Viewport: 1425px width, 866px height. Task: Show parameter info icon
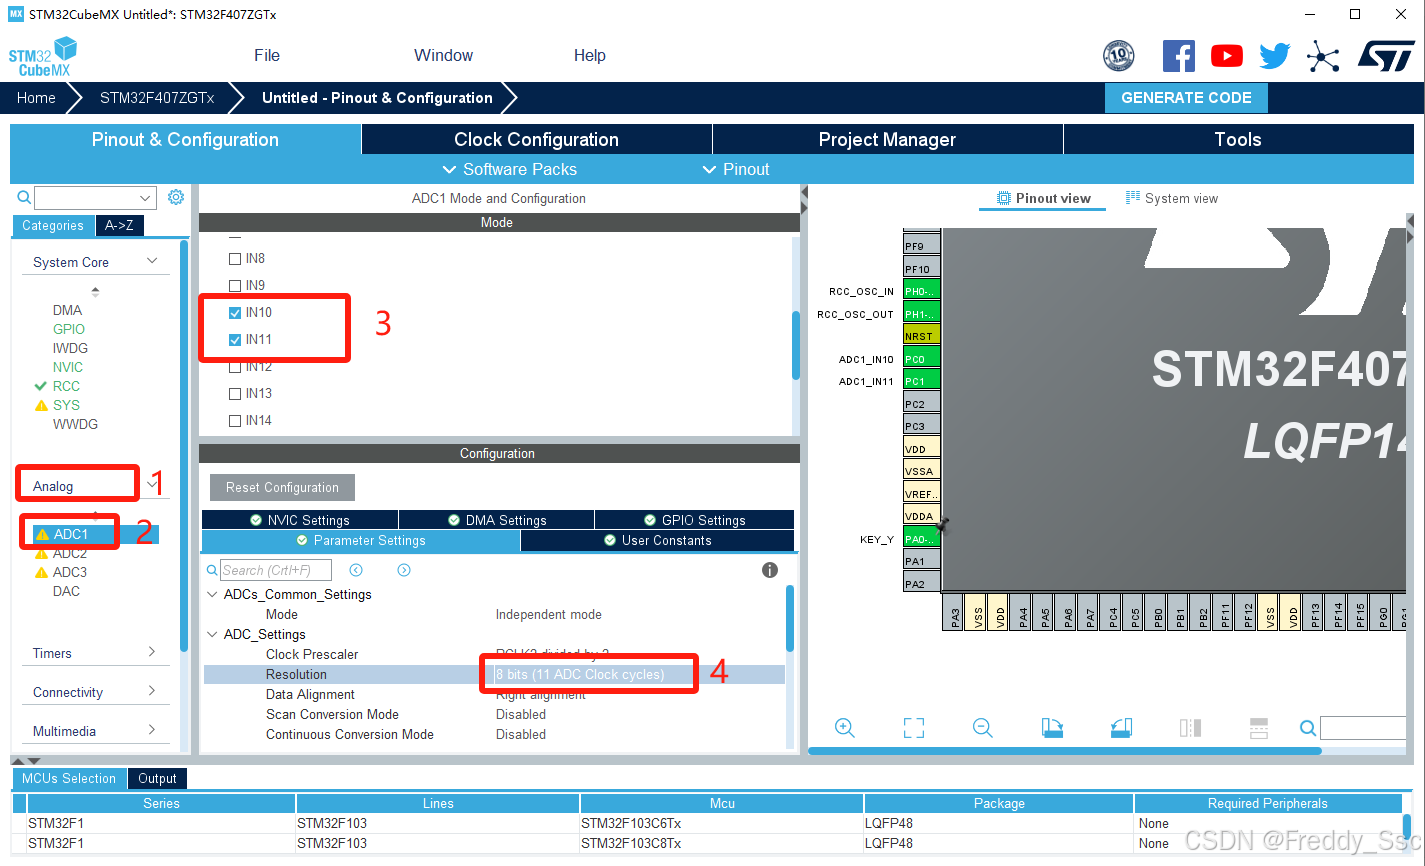click(770, 570)
